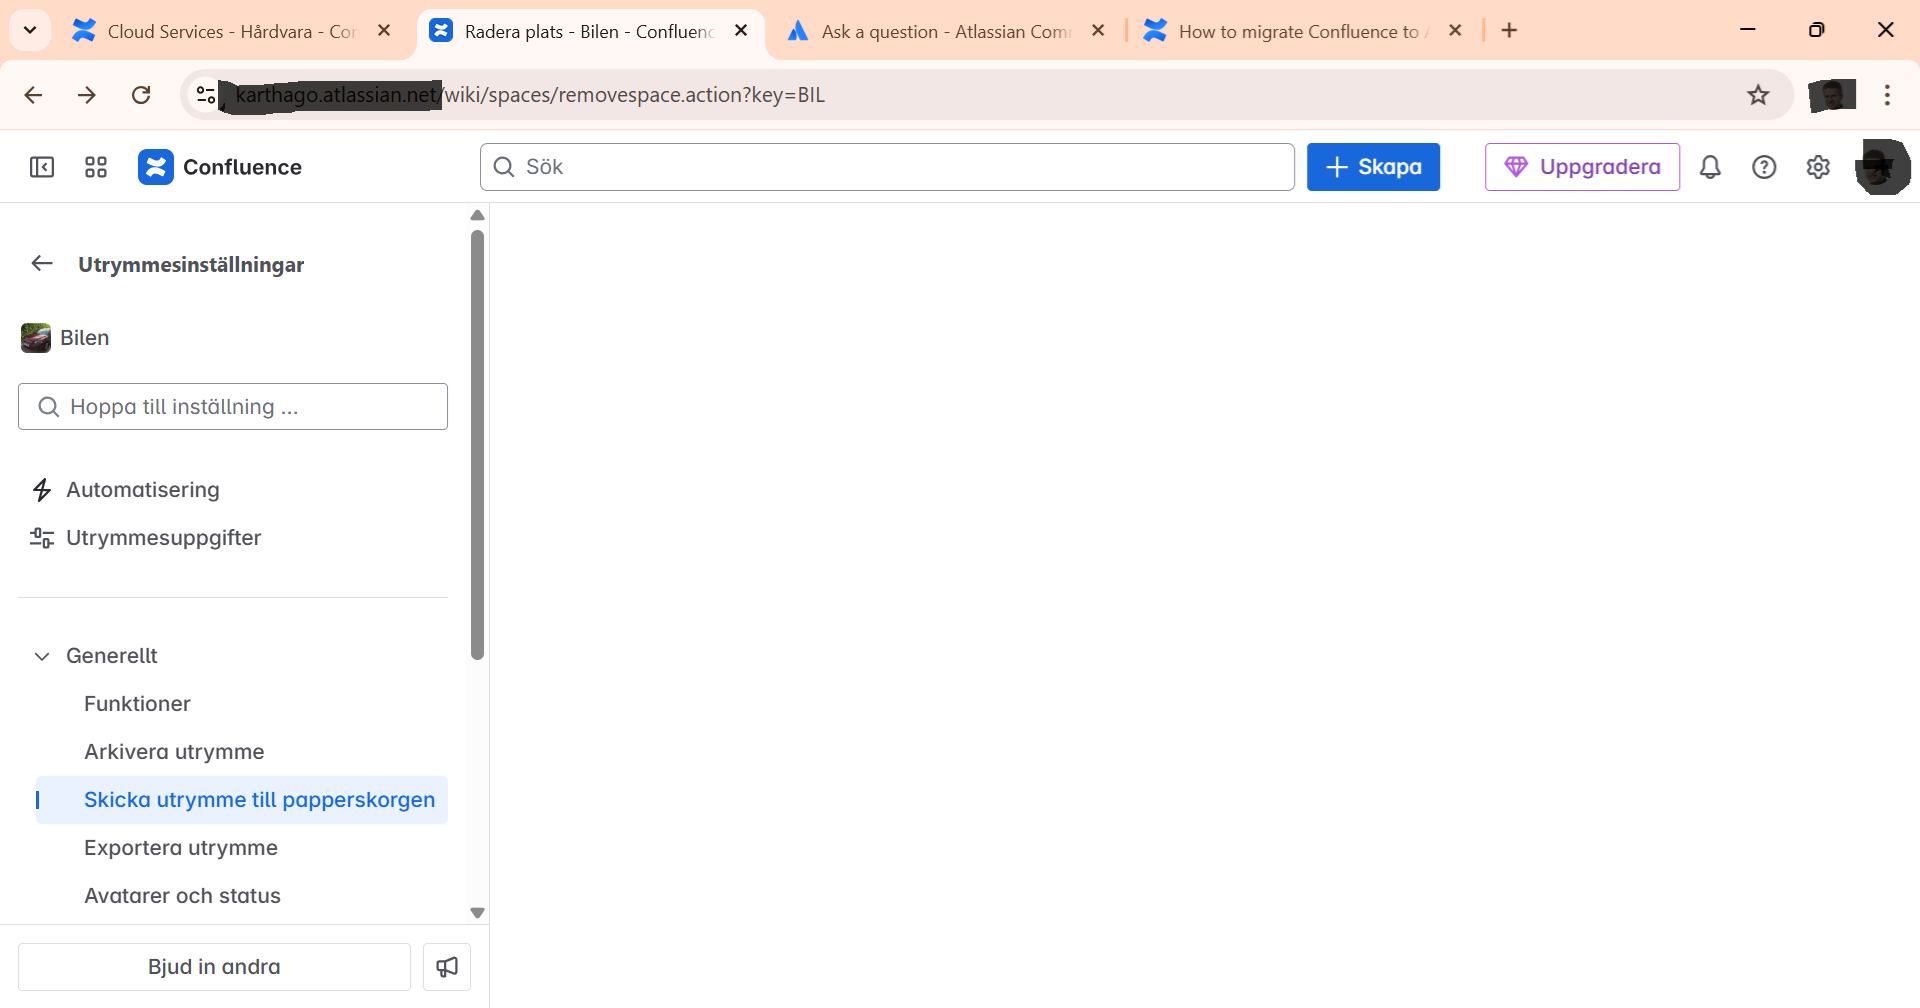The width and height of the screenshot is (1920, 1008).
Task: Open the app switcher grid icon
Action: click(x=96, y=167)
